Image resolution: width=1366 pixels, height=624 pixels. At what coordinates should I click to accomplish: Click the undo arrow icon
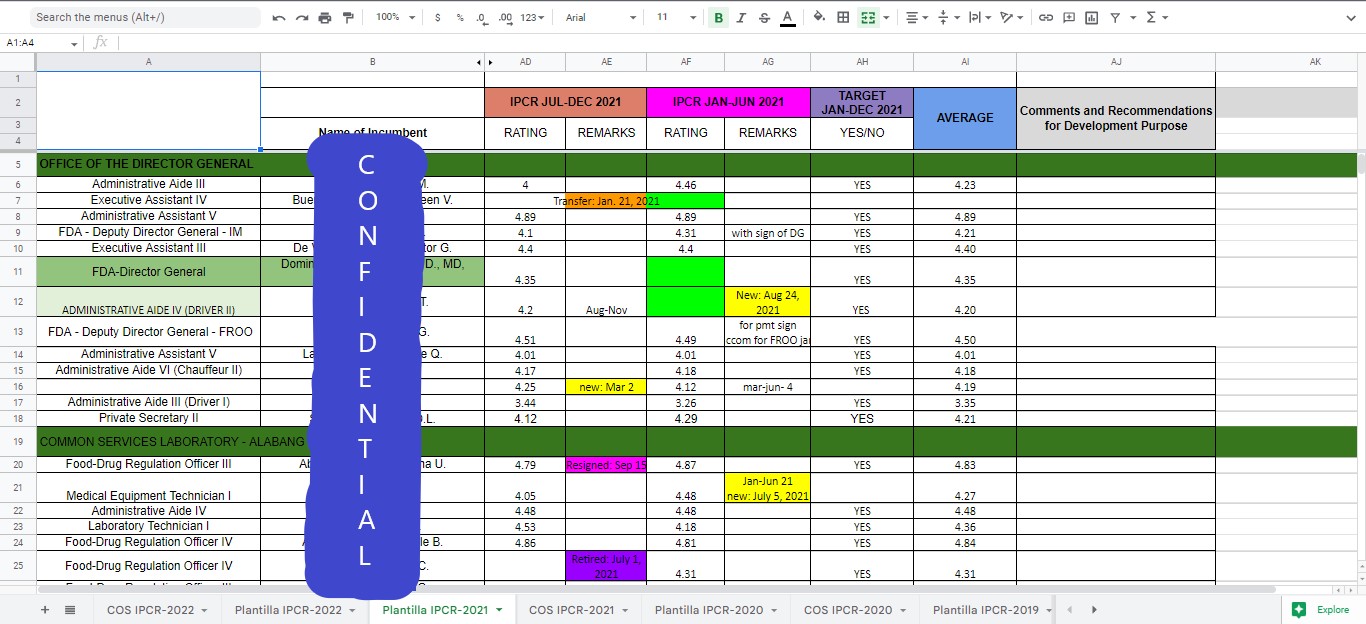[278, 17]
